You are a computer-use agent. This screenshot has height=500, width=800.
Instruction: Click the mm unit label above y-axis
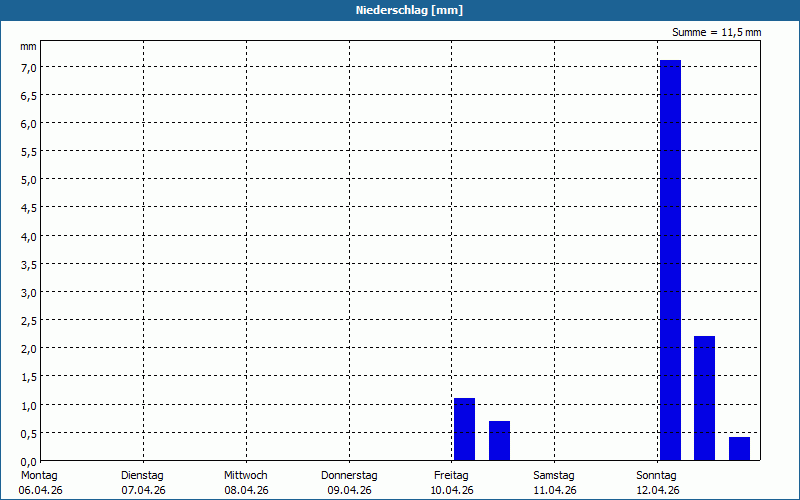pyautogui.click(x=28, y=47)
